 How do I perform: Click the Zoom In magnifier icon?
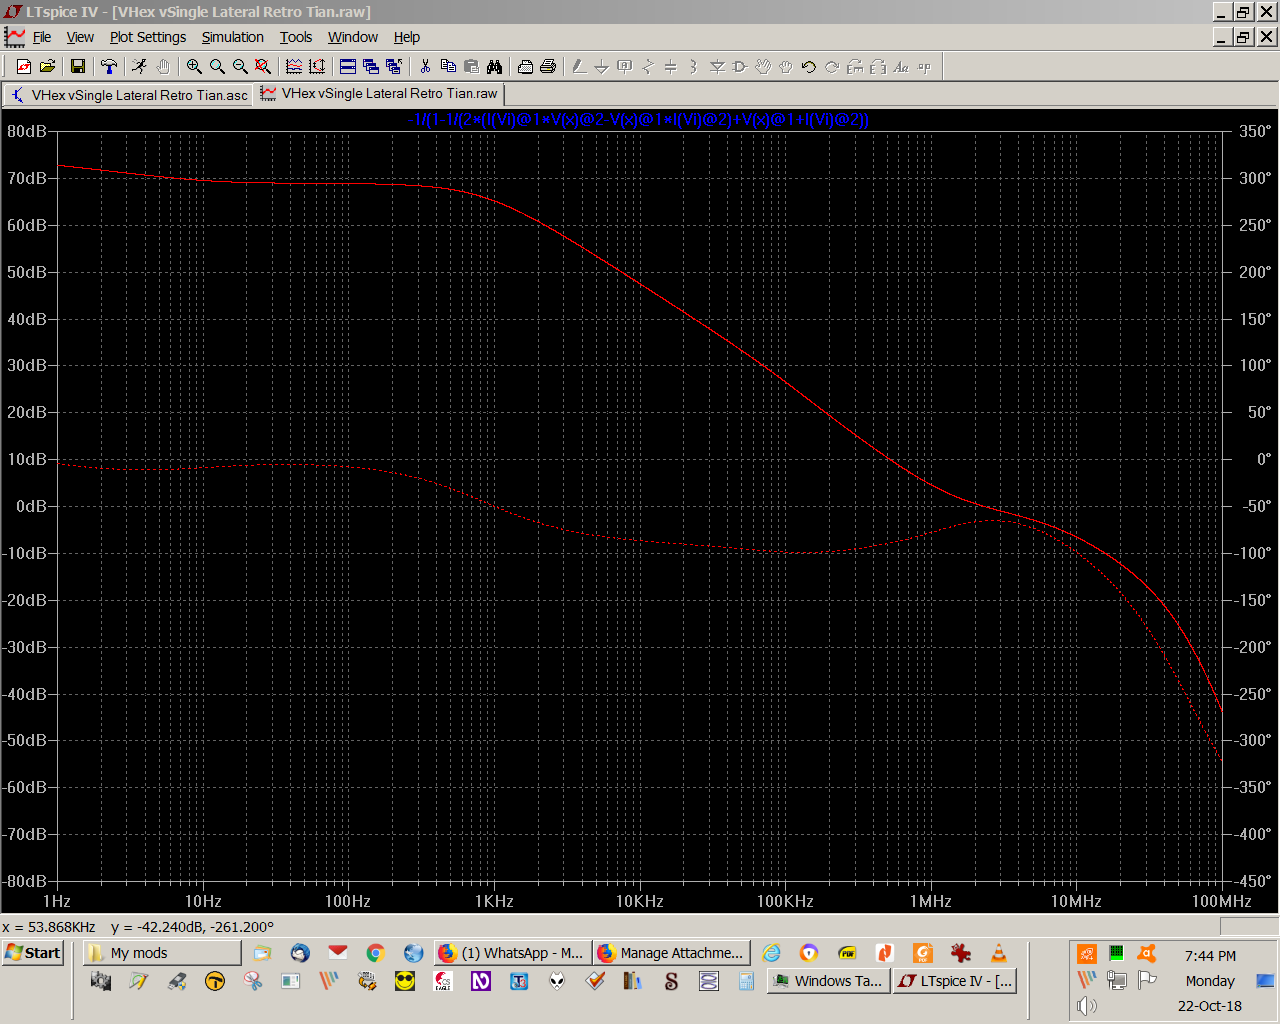pos(194,67)
